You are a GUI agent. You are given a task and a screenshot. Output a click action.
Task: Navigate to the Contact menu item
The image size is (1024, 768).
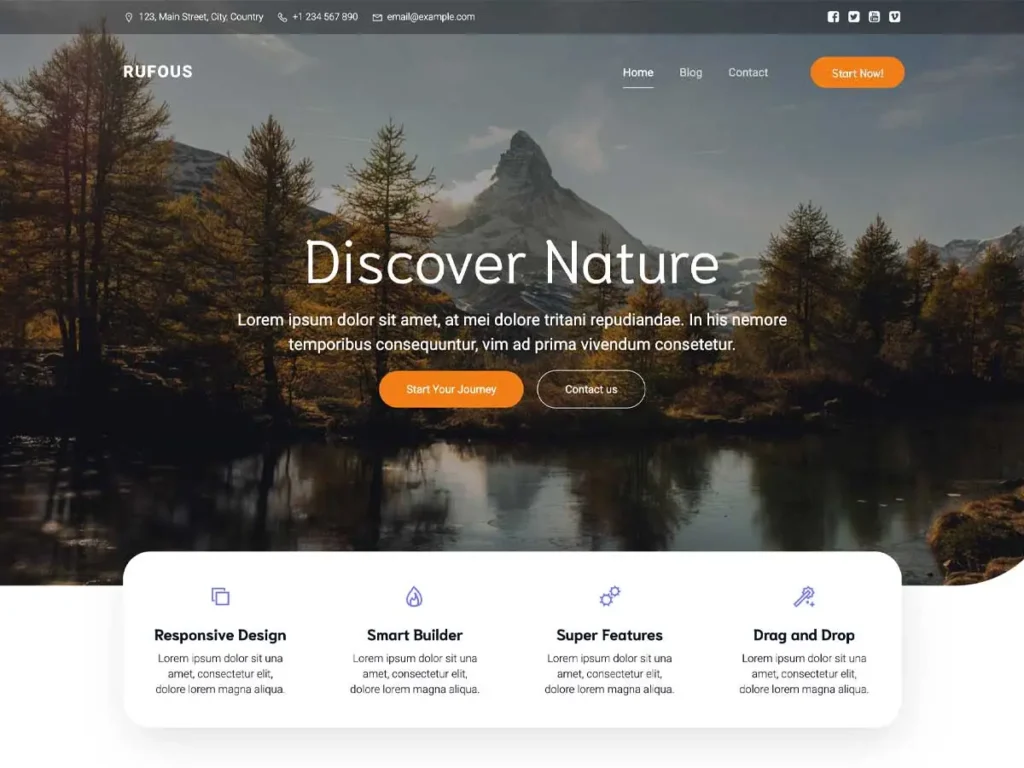pyautogui.click(x=748, y=72)
